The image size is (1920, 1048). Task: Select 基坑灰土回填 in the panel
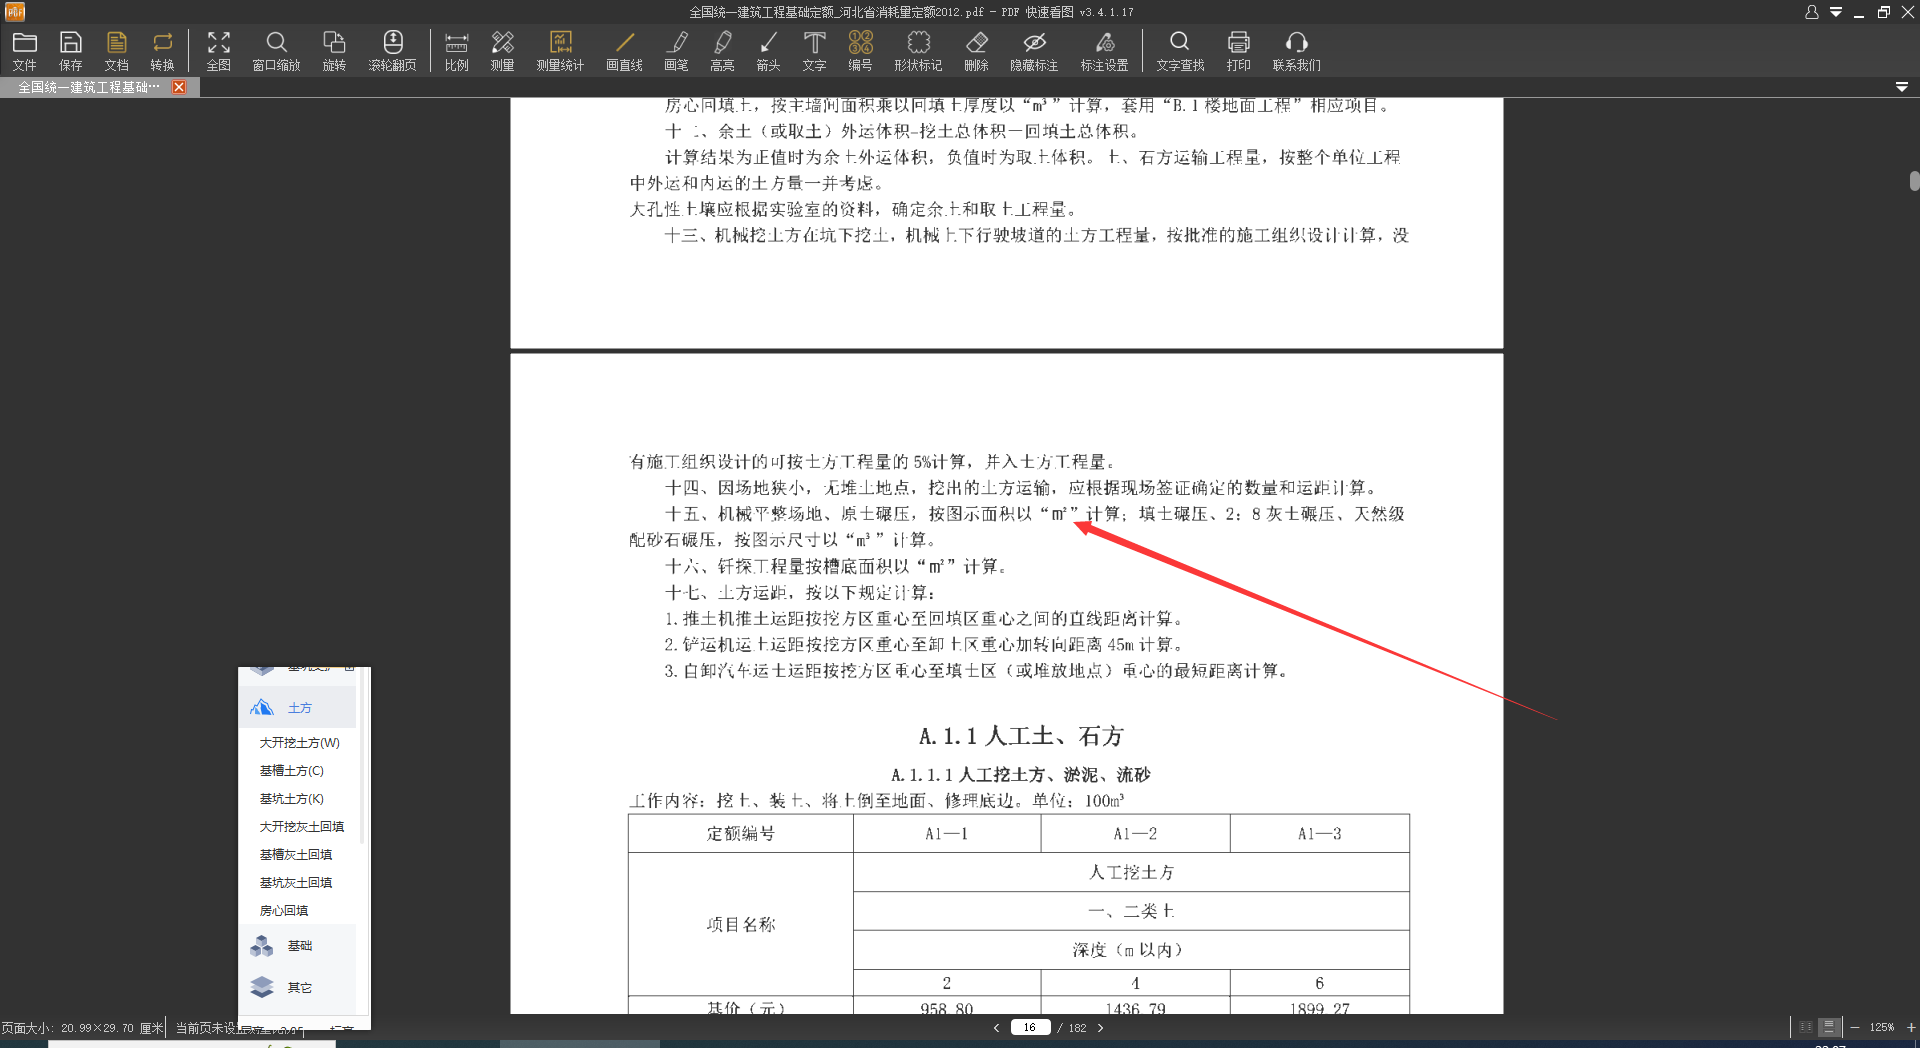[295, 883]
